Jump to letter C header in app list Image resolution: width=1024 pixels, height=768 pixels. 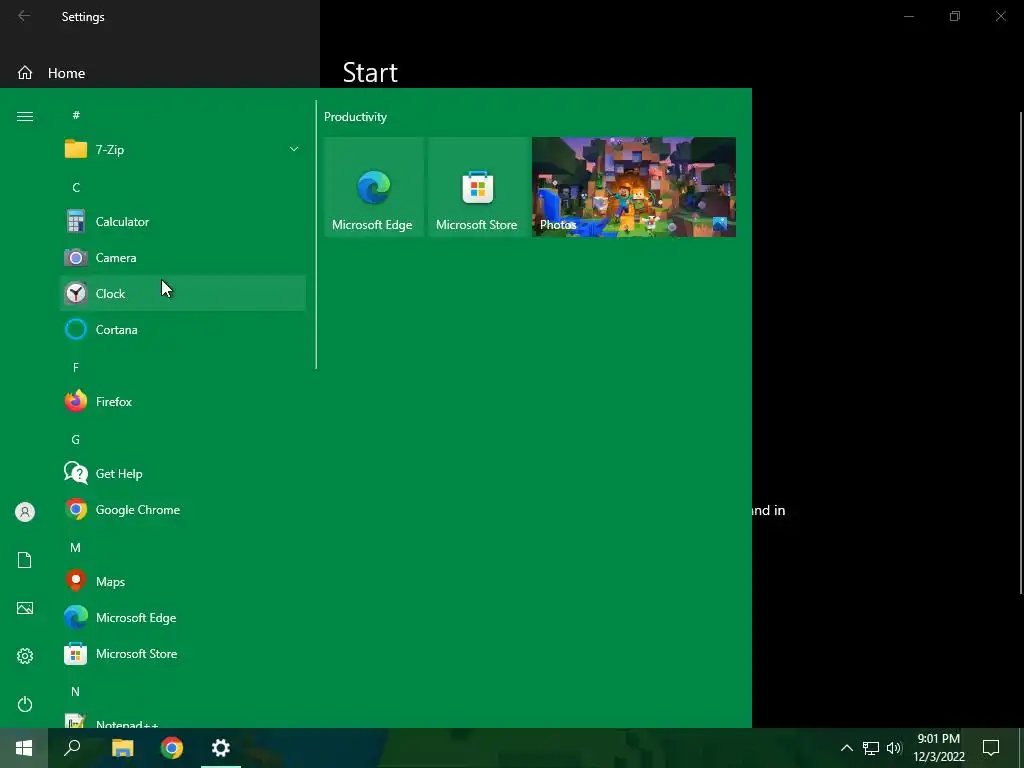[x=76, y=187]
